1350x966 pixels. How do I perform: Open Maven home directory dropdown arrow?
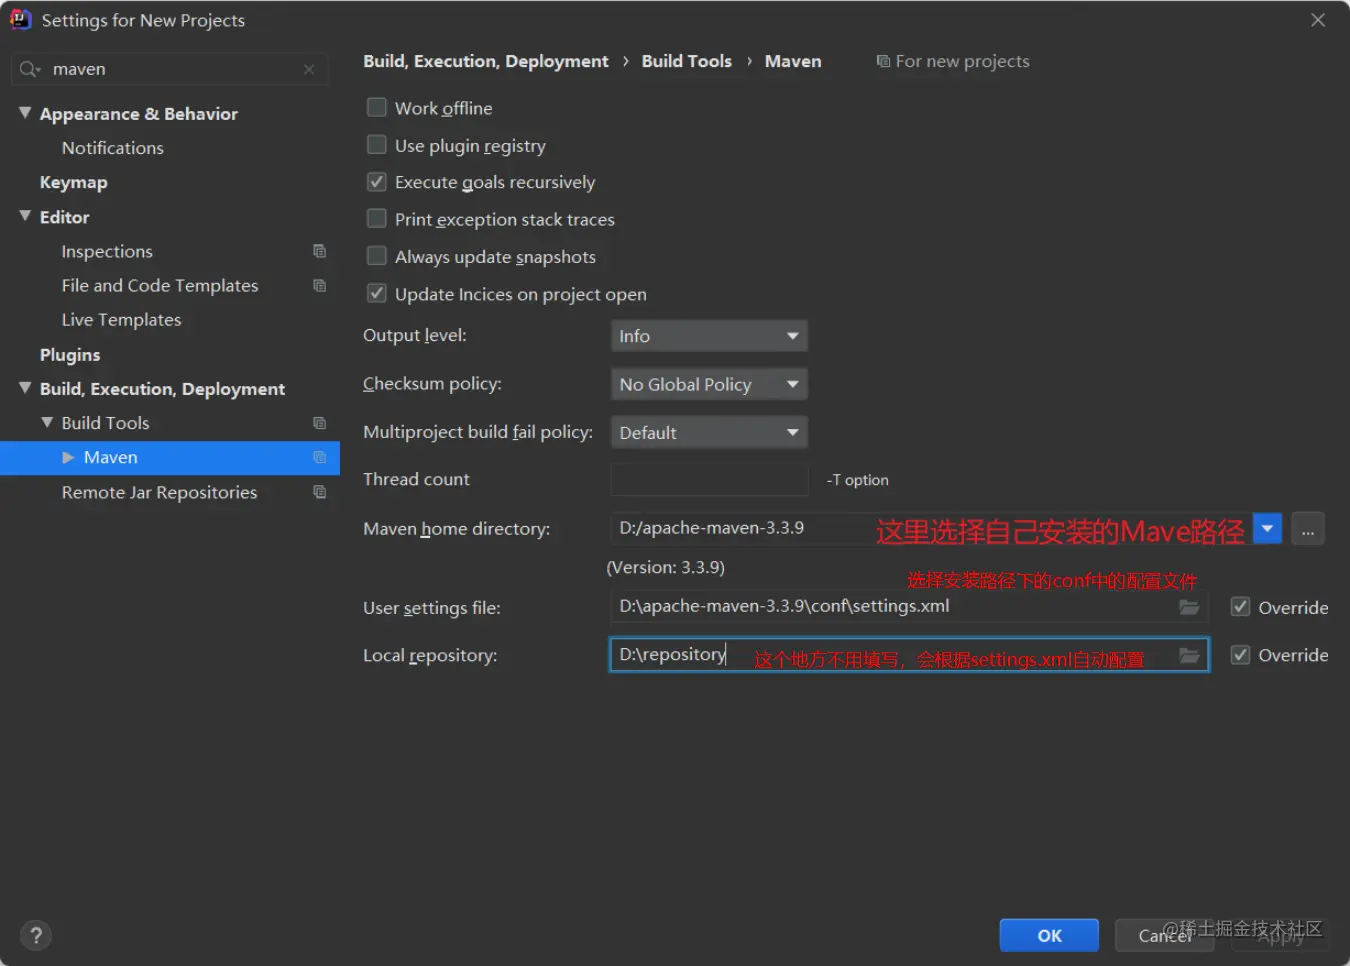point(1267,528)
